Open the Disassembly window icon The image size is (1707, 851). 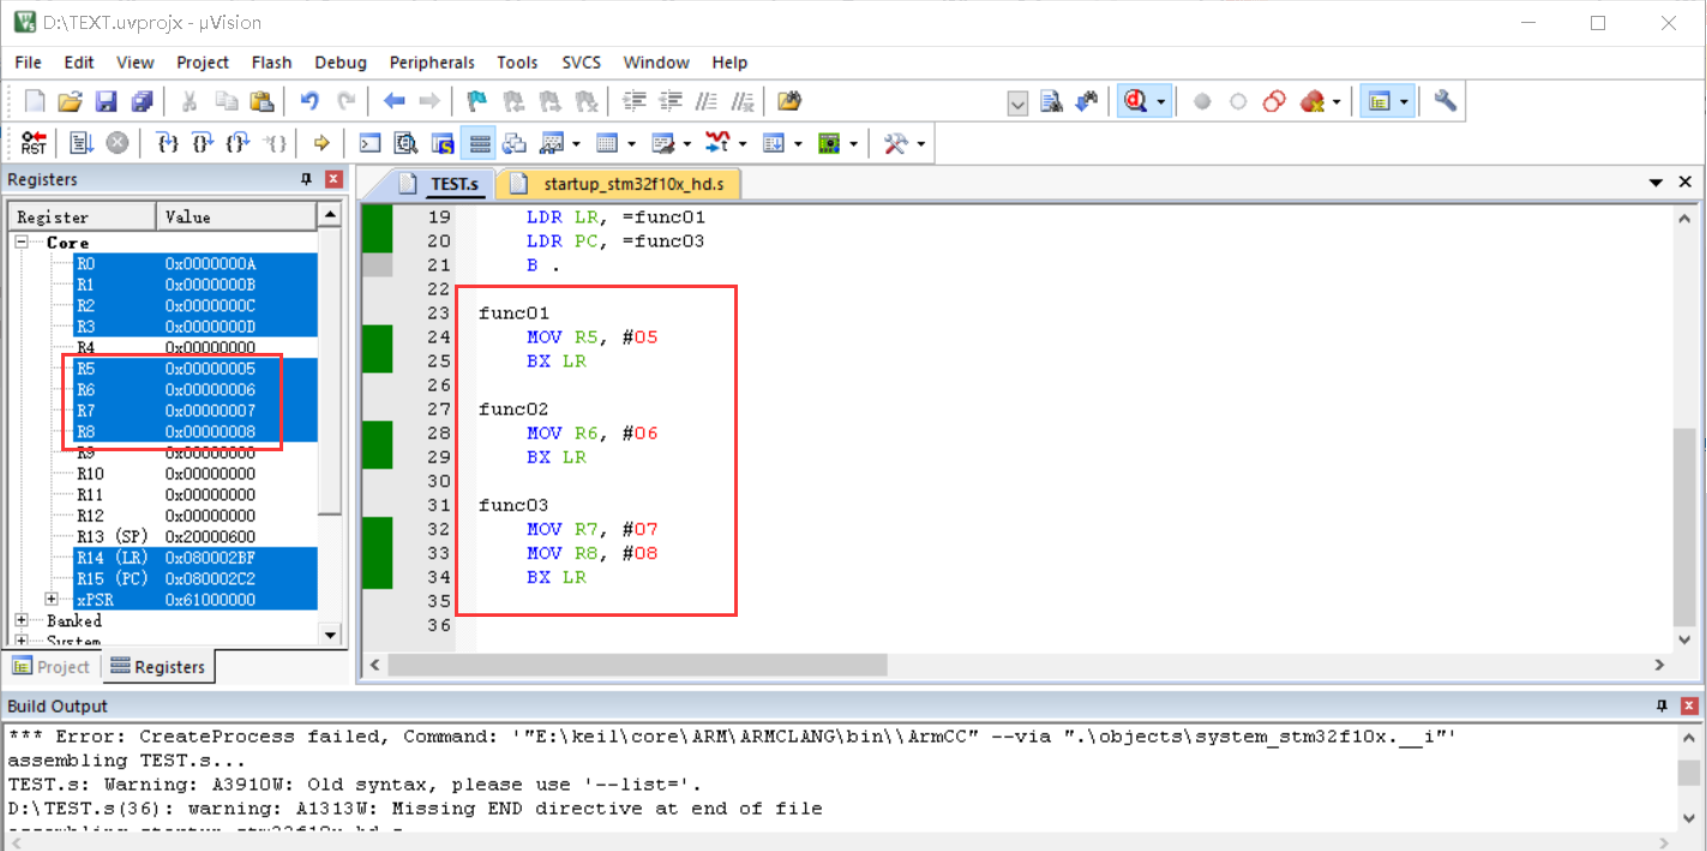click(406, 143)
